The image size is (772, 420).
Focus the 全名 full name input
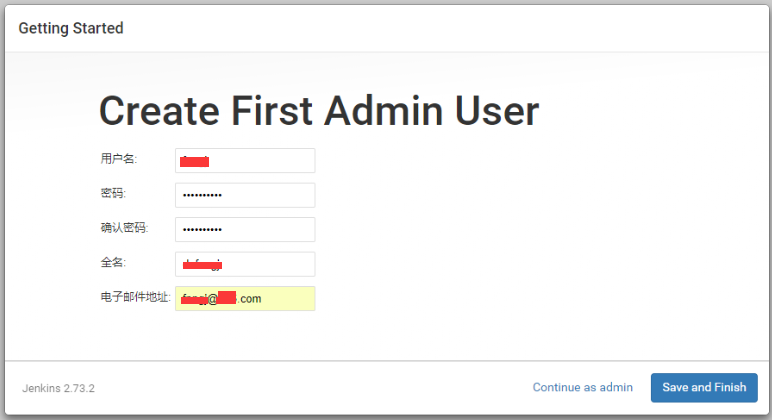pos(245,264)
